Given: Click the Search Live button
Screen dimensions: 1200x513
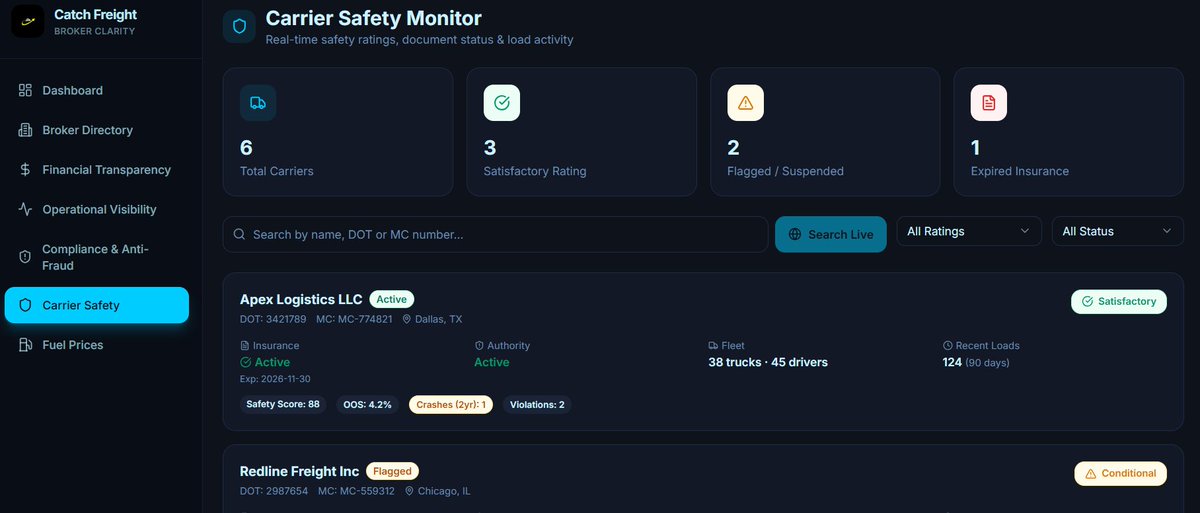Looking at the screenshot, I should click(x=830, y=234).
